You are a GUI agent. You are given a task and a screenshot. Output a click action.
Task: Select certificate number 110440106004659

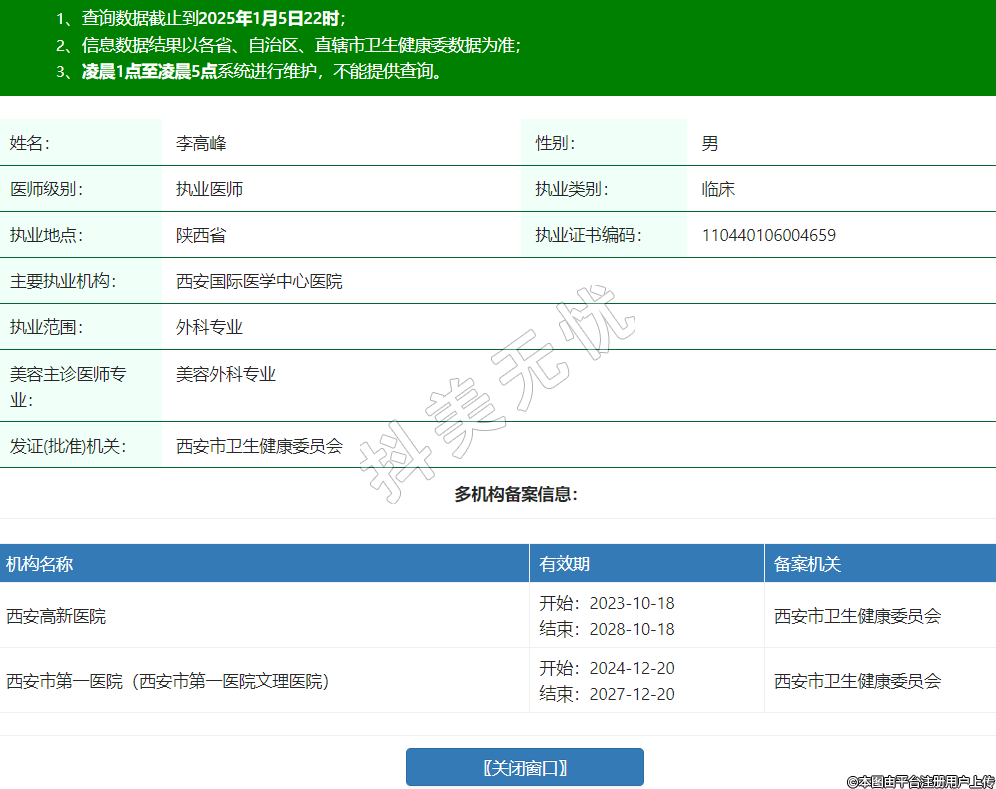[x=769, y=235]
